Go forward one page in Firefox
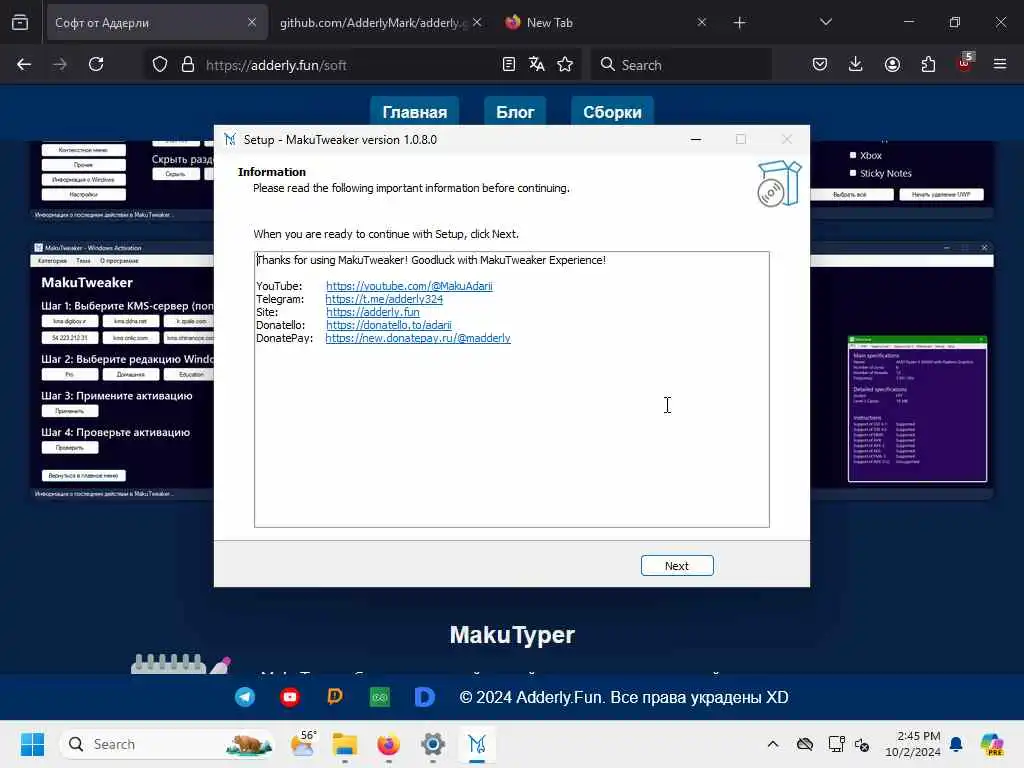 [60, 64]
